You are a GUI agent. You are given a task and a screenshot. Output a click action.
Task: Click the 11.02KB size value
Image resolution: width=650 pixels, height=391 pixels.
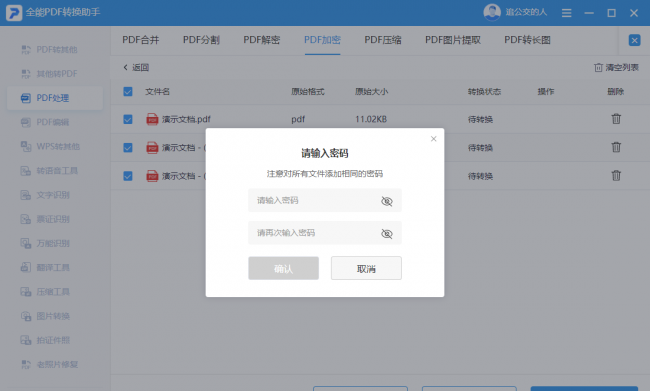pyautogui.click(x=371, y=119)
